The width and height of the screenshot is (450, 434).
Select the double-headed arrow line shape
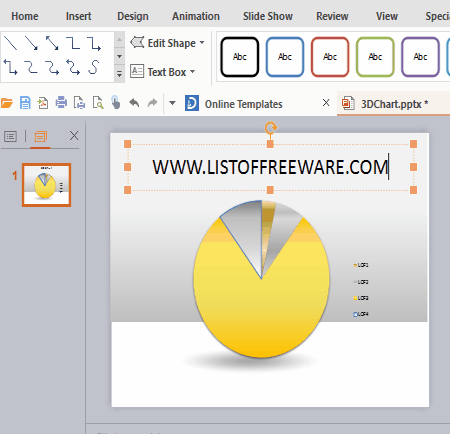point(52,43)
